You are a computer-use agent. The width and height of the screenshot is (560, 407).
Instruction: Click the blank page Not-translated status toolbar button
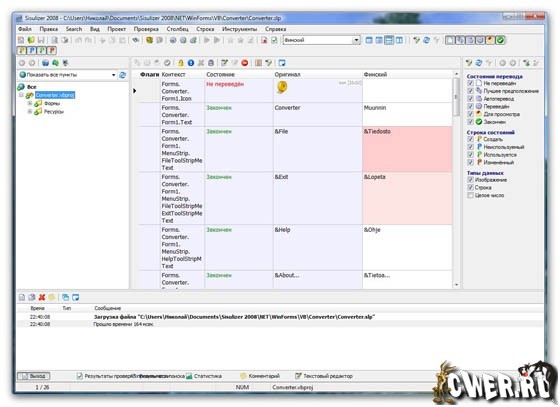450,40
